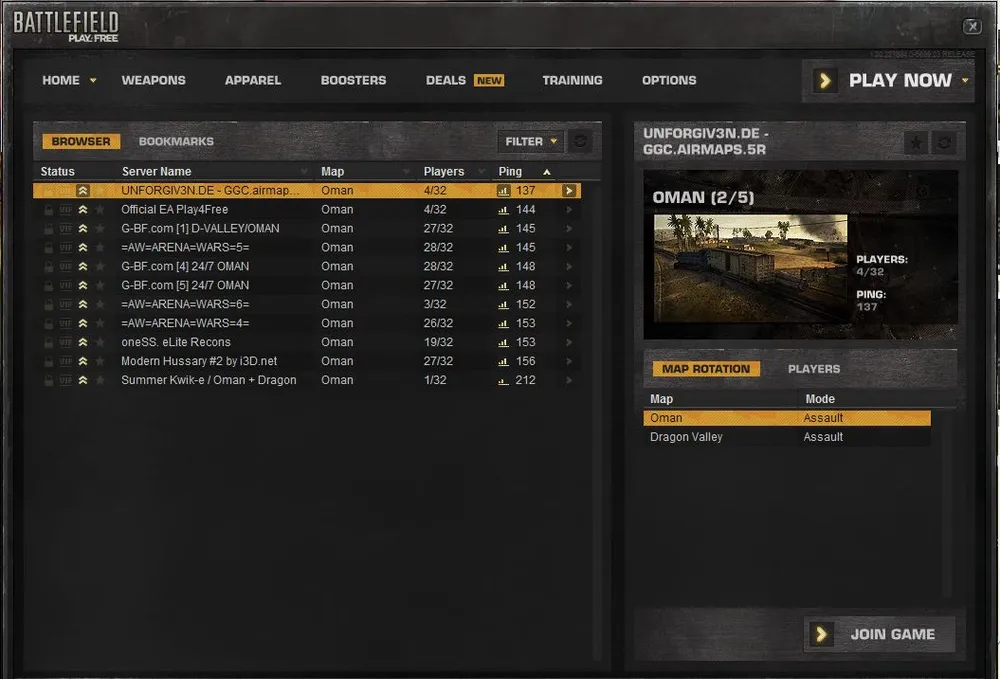Toggle bookmark star for Summer Kwik-e server
This screenshot has width=1000, height=679.
pos(100,380)
